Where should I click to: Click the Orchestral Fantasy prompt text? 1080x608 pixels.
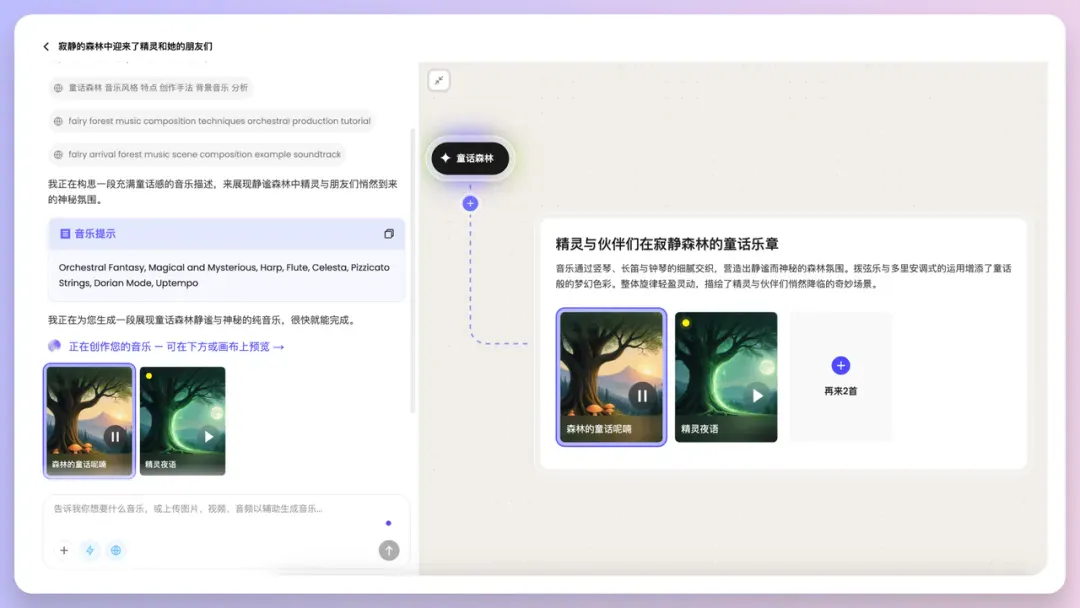click(x=224, y=275)
